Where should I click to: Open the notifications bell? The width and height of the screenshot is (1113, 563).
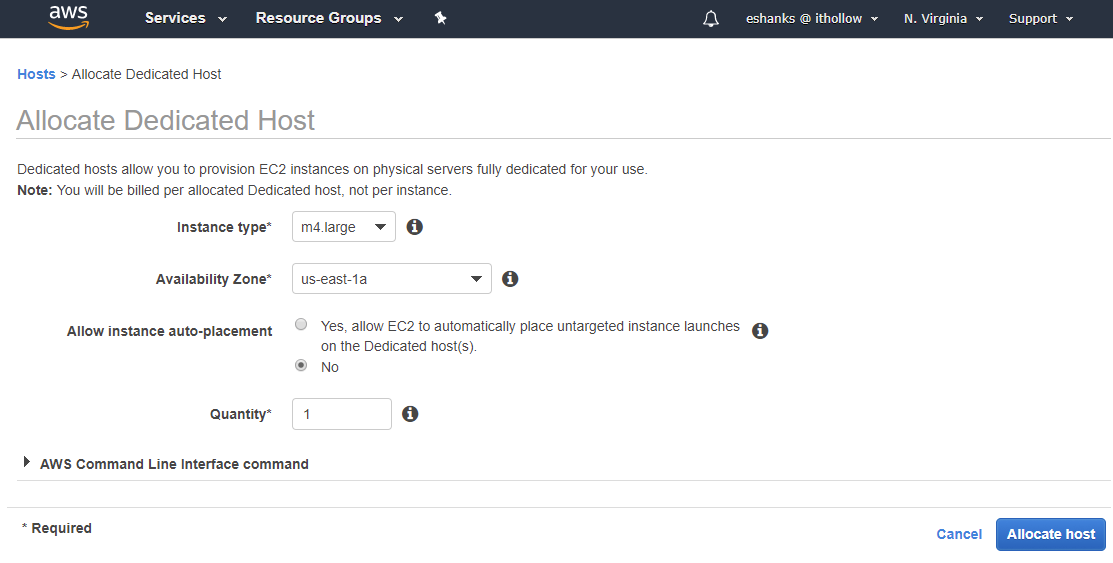(711, 19)
